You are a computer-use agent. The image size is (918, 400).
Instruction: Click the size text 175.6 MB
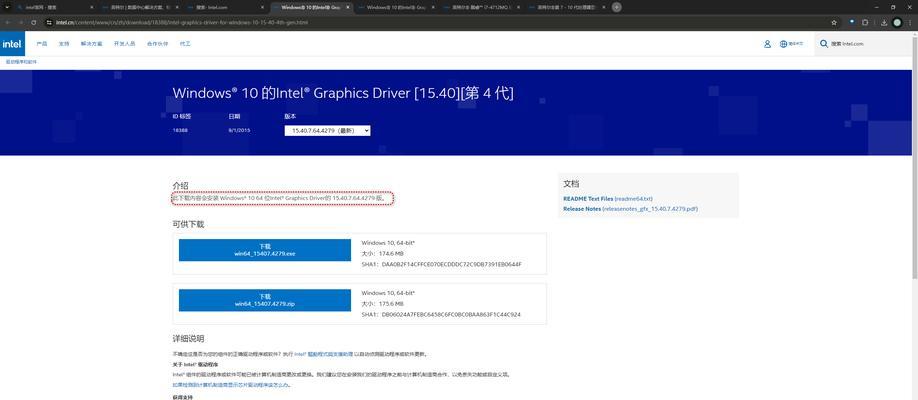[x=391, y=303]
